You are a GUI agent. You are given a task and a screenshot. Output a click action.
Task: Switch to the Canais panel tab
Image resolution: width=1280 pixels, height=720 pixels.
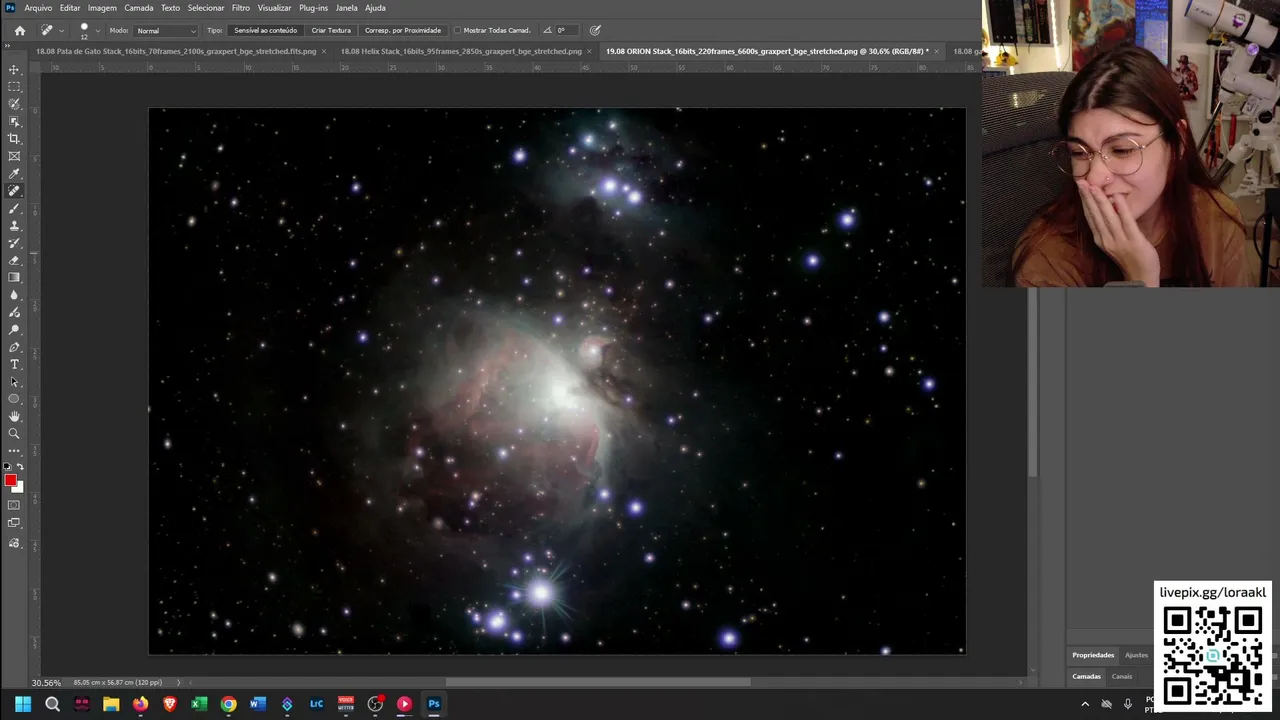tap(1122, 676)
